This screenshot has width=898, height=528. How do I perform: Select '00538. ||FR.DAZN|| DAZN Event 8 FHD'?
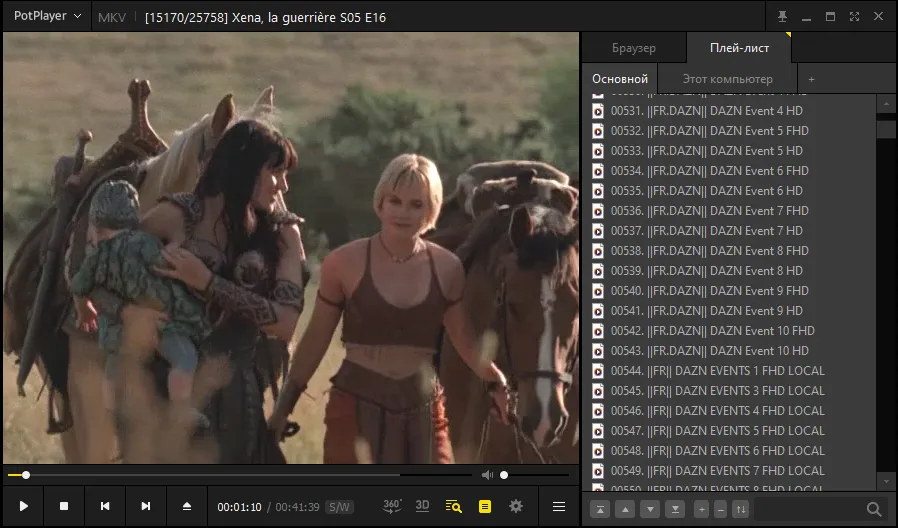click(x=730, y=251)
